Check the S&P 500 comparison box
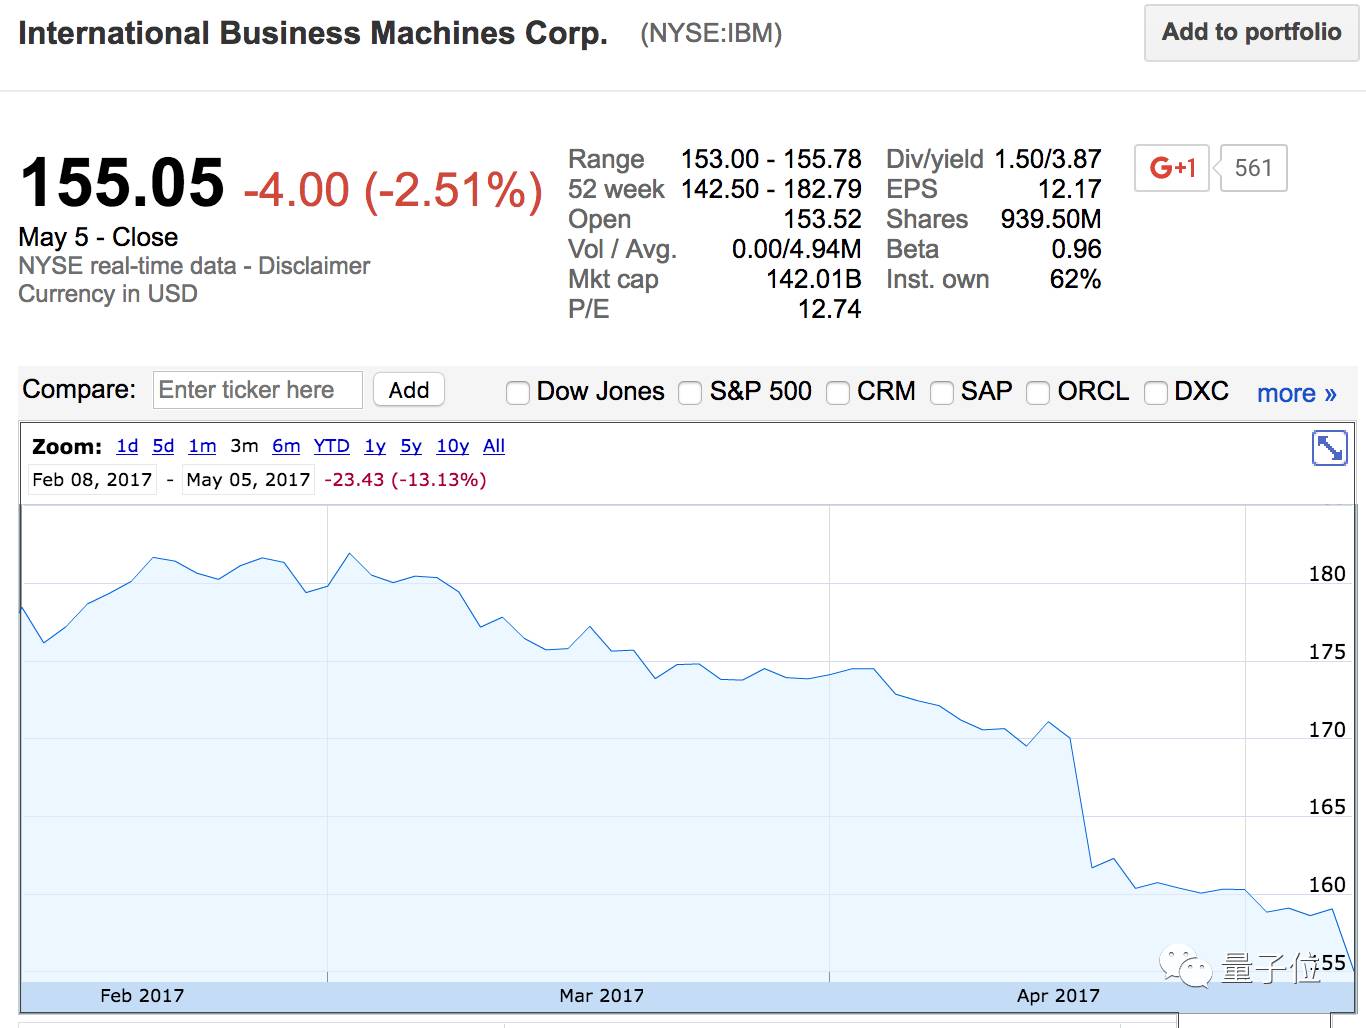This screenshot has width=1366, height=1028. [690, 393]
